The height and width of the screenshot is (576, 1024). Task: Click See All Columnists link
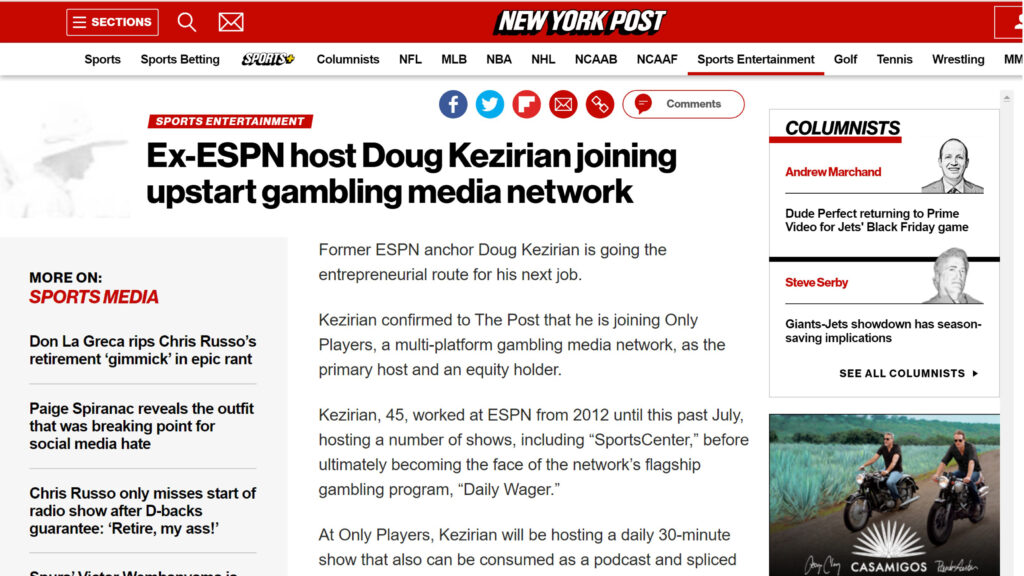908,374
